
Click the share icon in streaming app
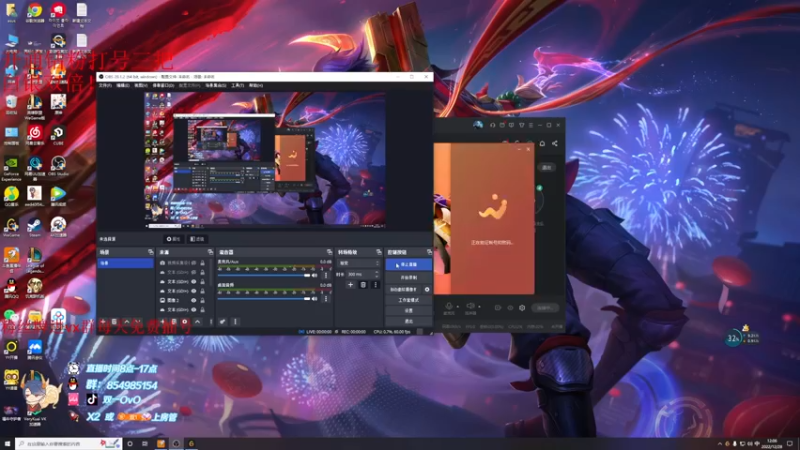pos(555,143)
